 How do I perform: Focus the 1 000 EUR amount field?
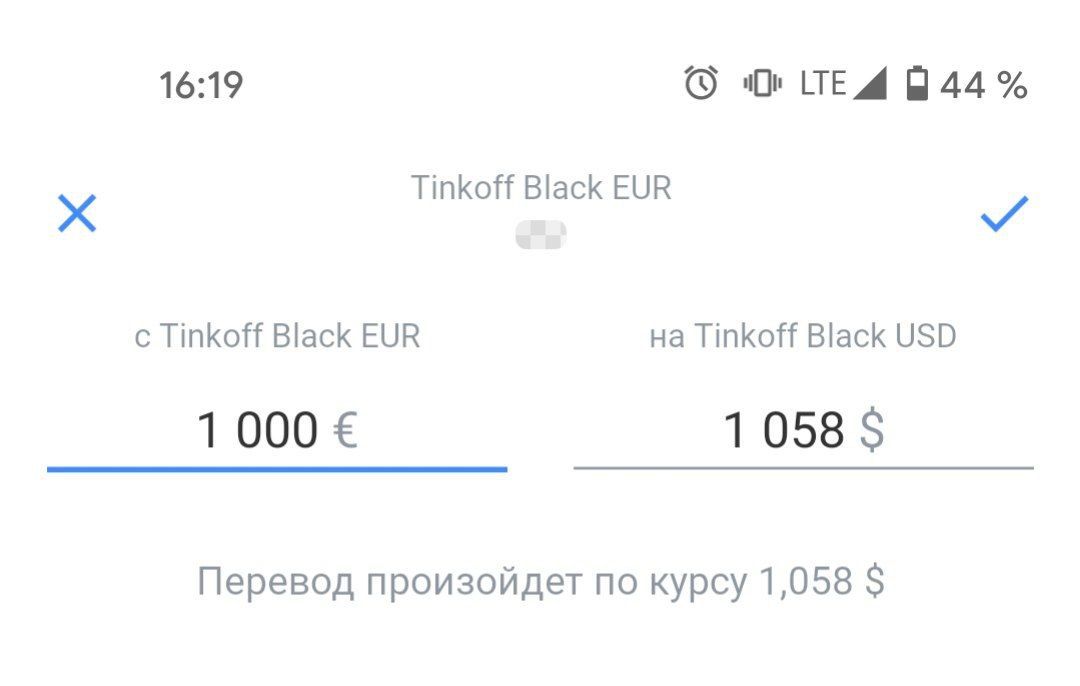pos(257,431)
